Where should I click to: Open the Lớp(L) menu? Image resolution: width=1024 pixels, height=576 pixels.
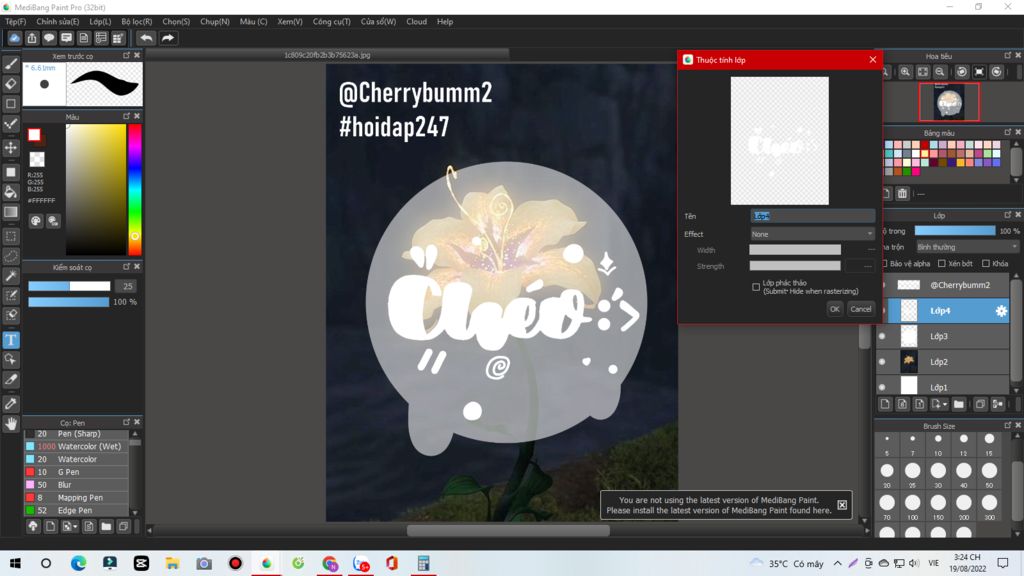coord(100,22)
